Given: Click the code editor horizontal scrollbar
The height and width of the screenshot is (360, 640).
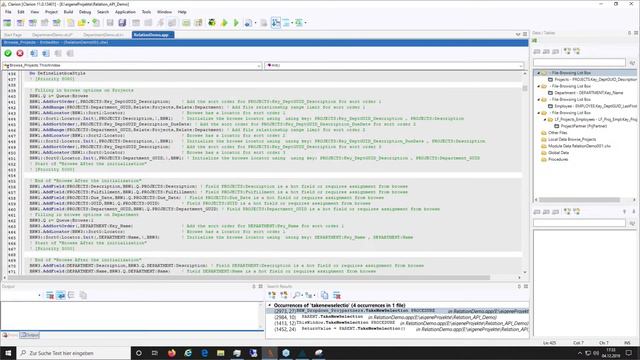Looking at the screenshot, I should point(249,278).
